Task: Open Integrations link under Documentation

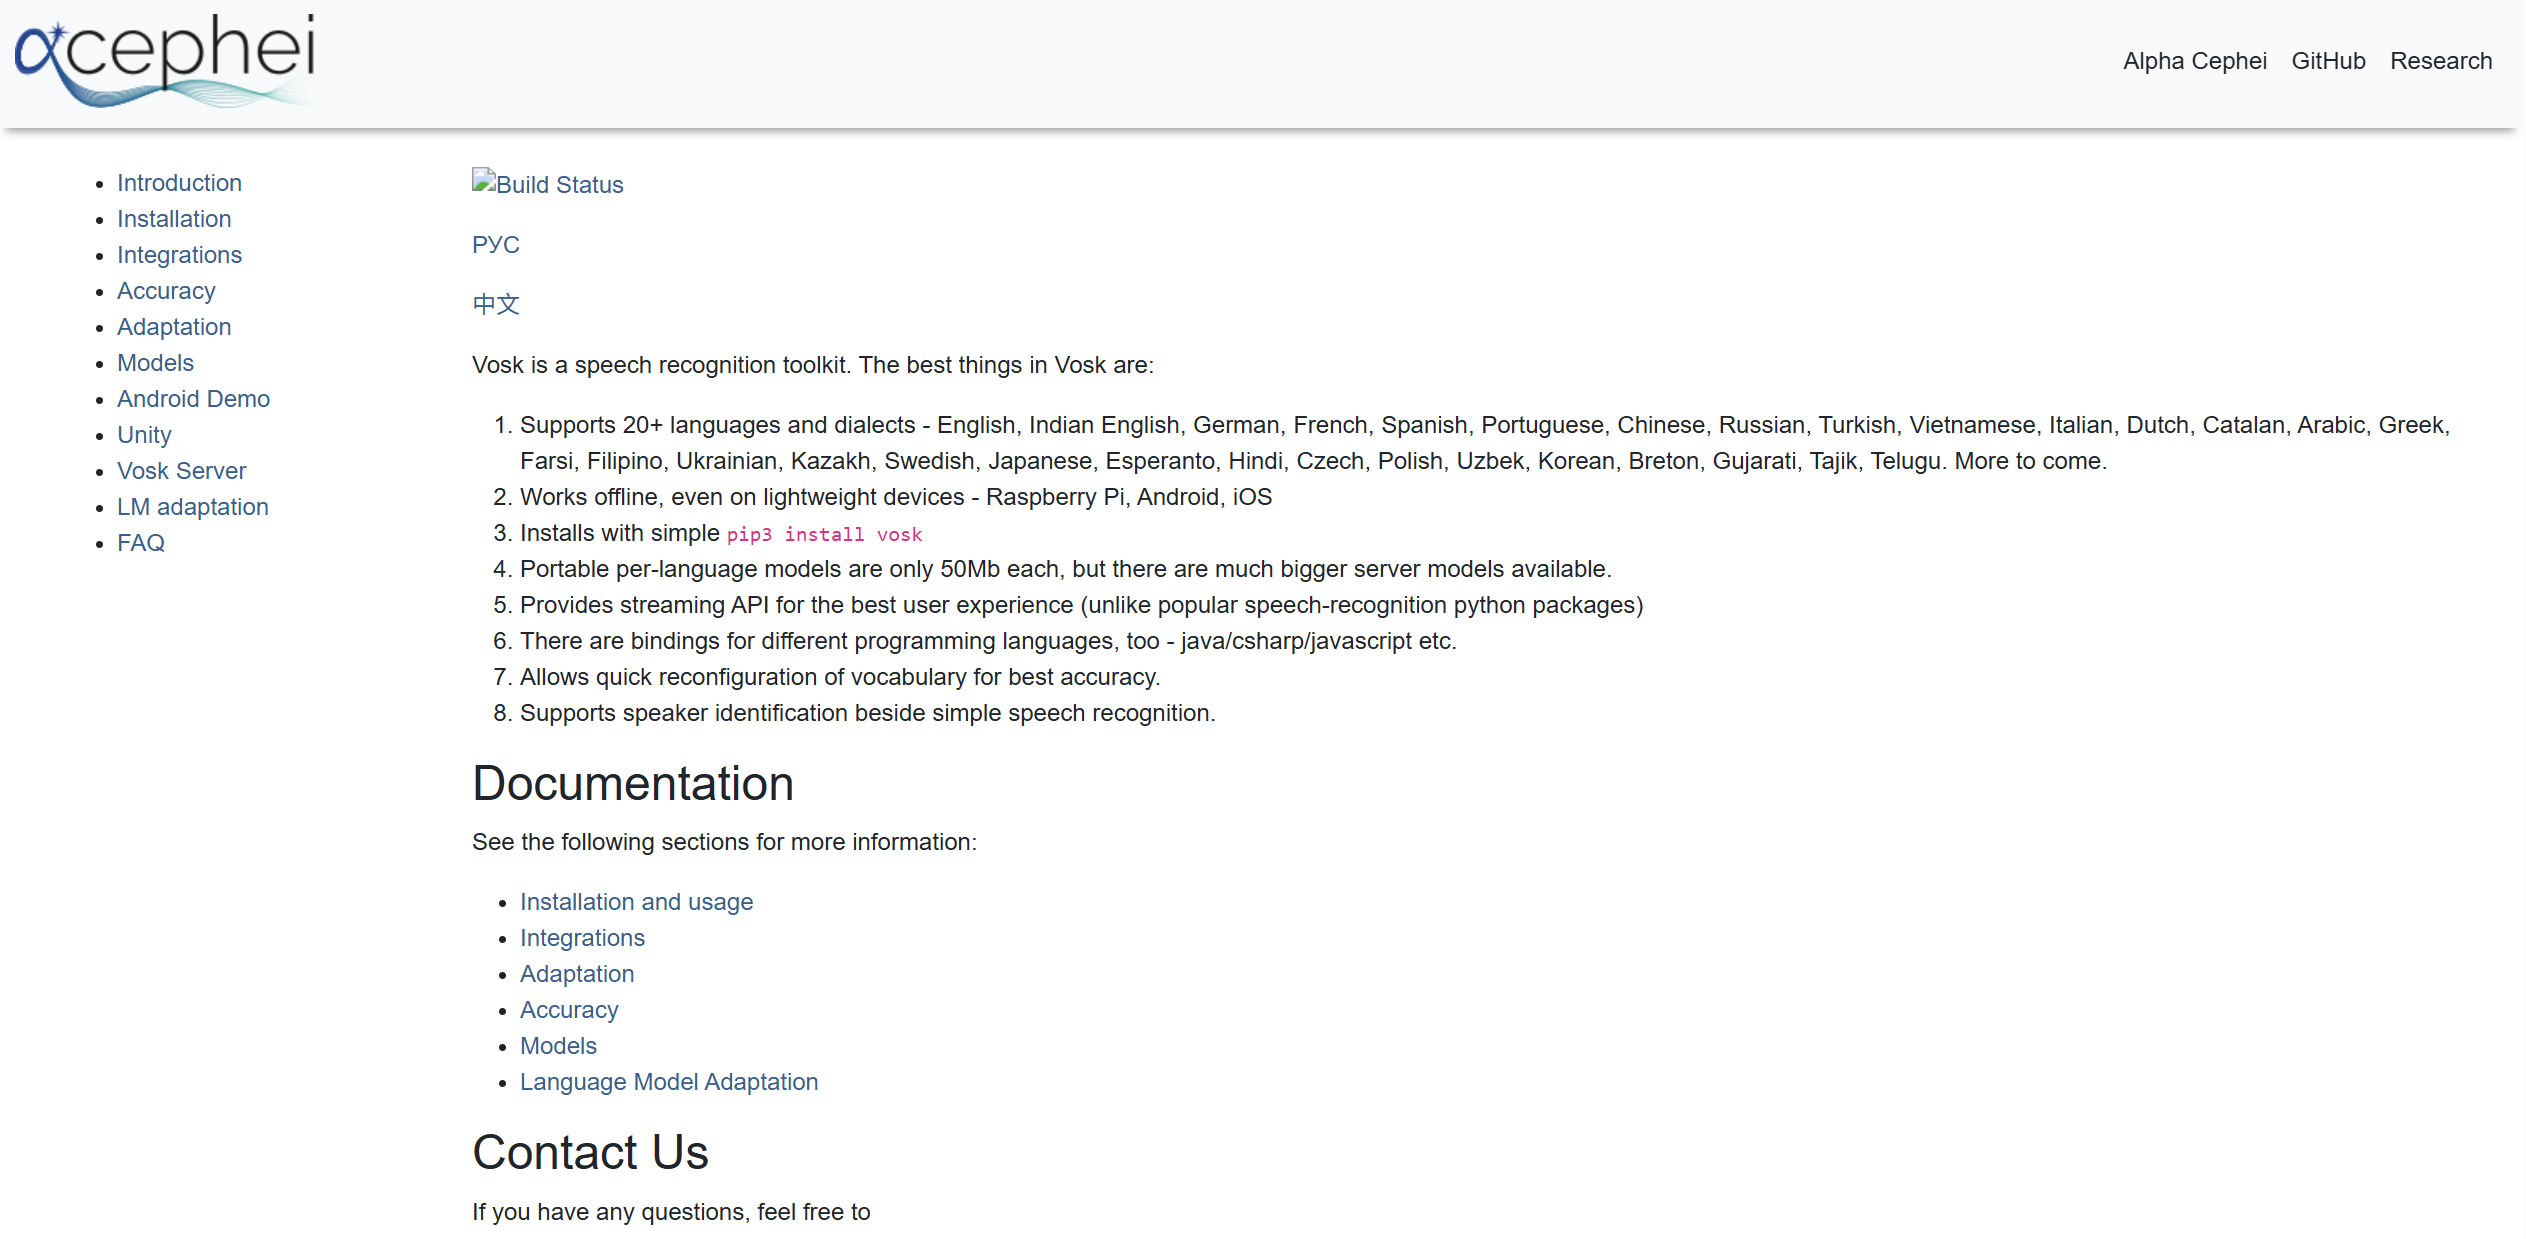Action: (x=582, y=938)
